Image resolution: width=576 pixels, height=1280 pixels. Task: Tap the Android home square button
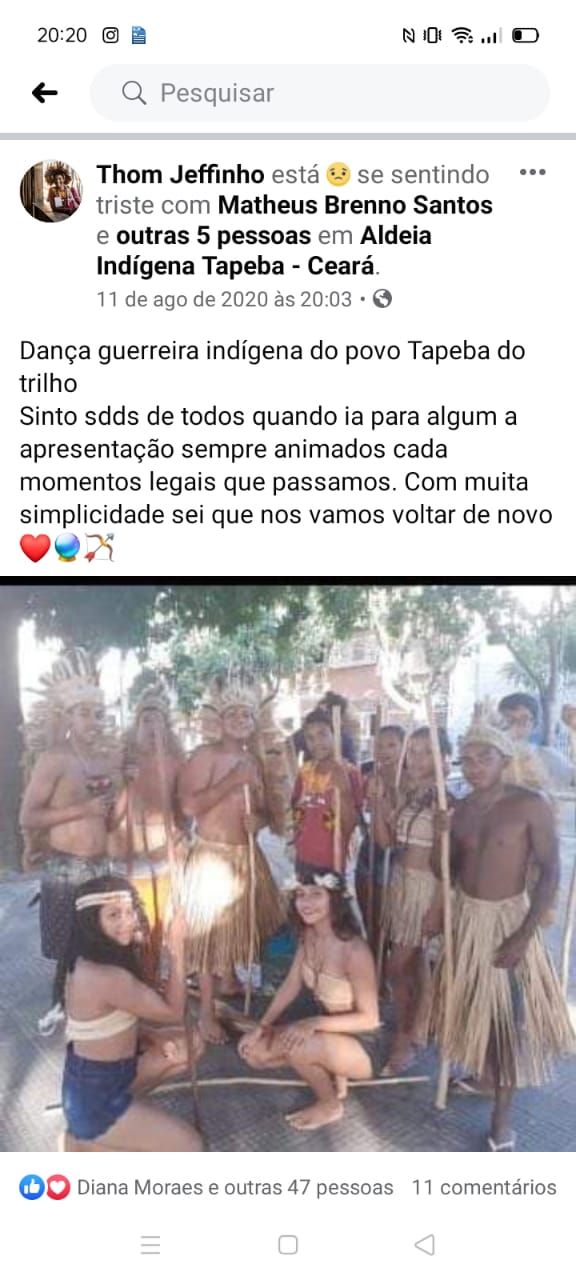click(288, 1244)
